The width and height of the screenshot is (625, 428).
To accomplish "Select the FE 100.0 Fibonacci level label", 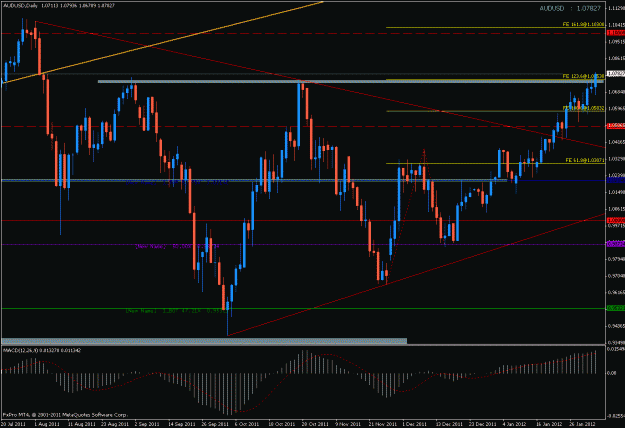I will (x=584, y=108).
